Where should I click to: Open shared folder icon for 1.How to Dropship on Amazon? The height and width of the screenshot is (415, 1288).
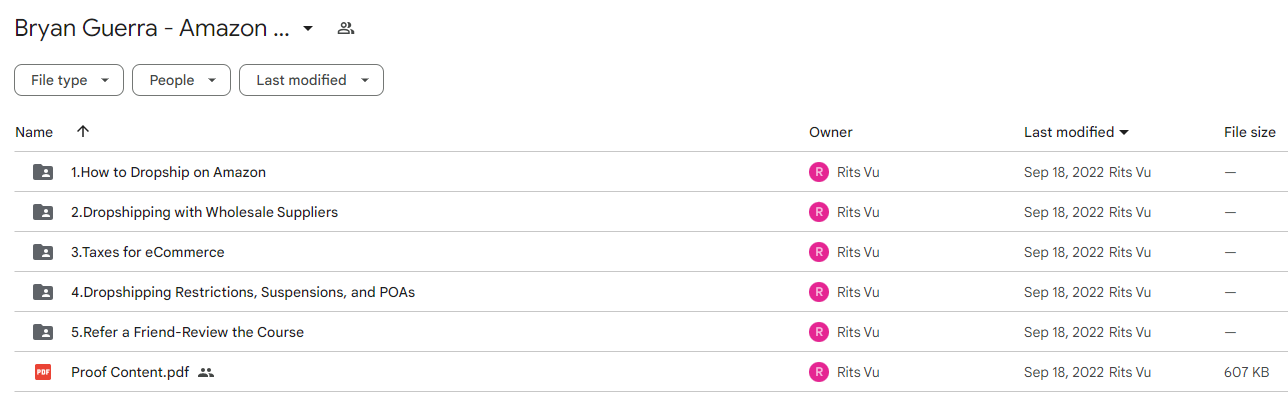[43, 172]
